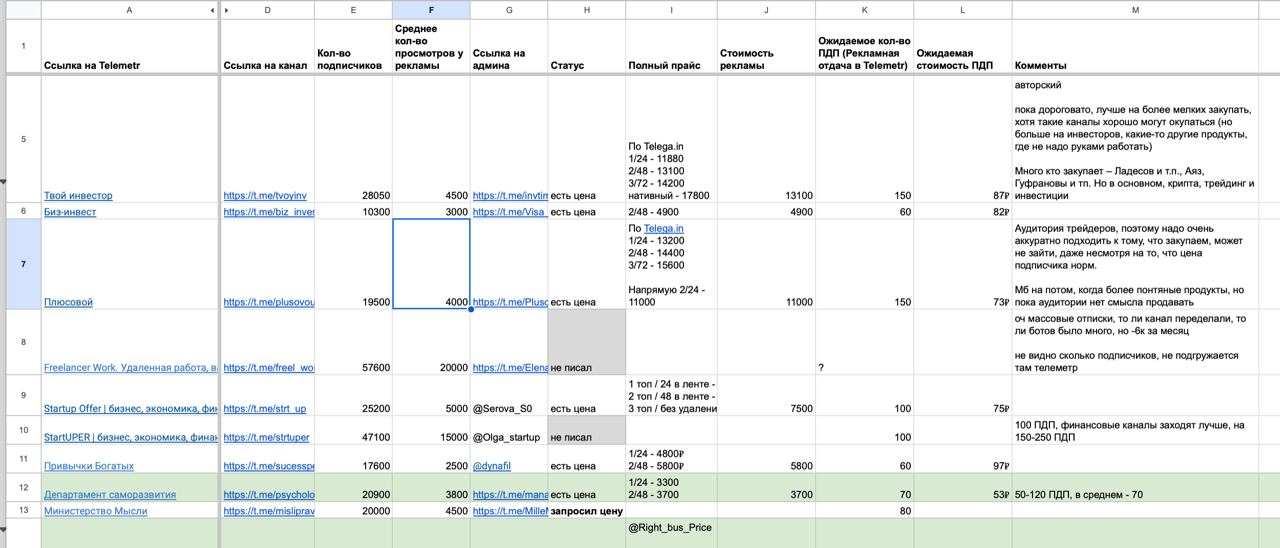Select the views cell 15000
Viewport: 1280px width, 548px height.
431,430
